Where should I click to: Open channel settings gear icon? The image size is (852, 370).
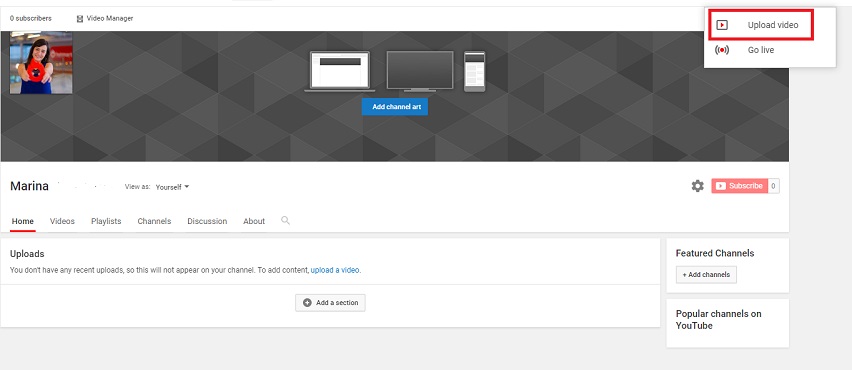pos(698,186)
